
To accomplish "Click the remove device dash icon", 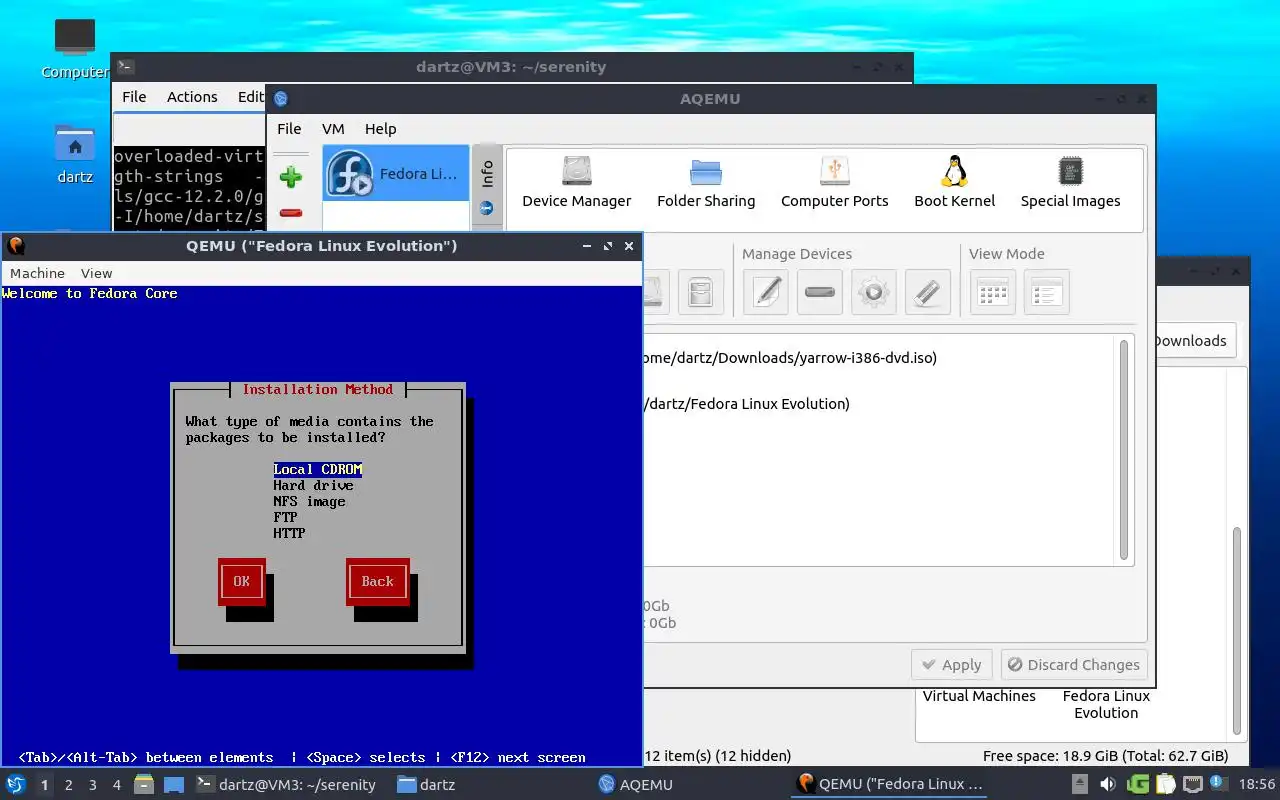I will point(820,292).
